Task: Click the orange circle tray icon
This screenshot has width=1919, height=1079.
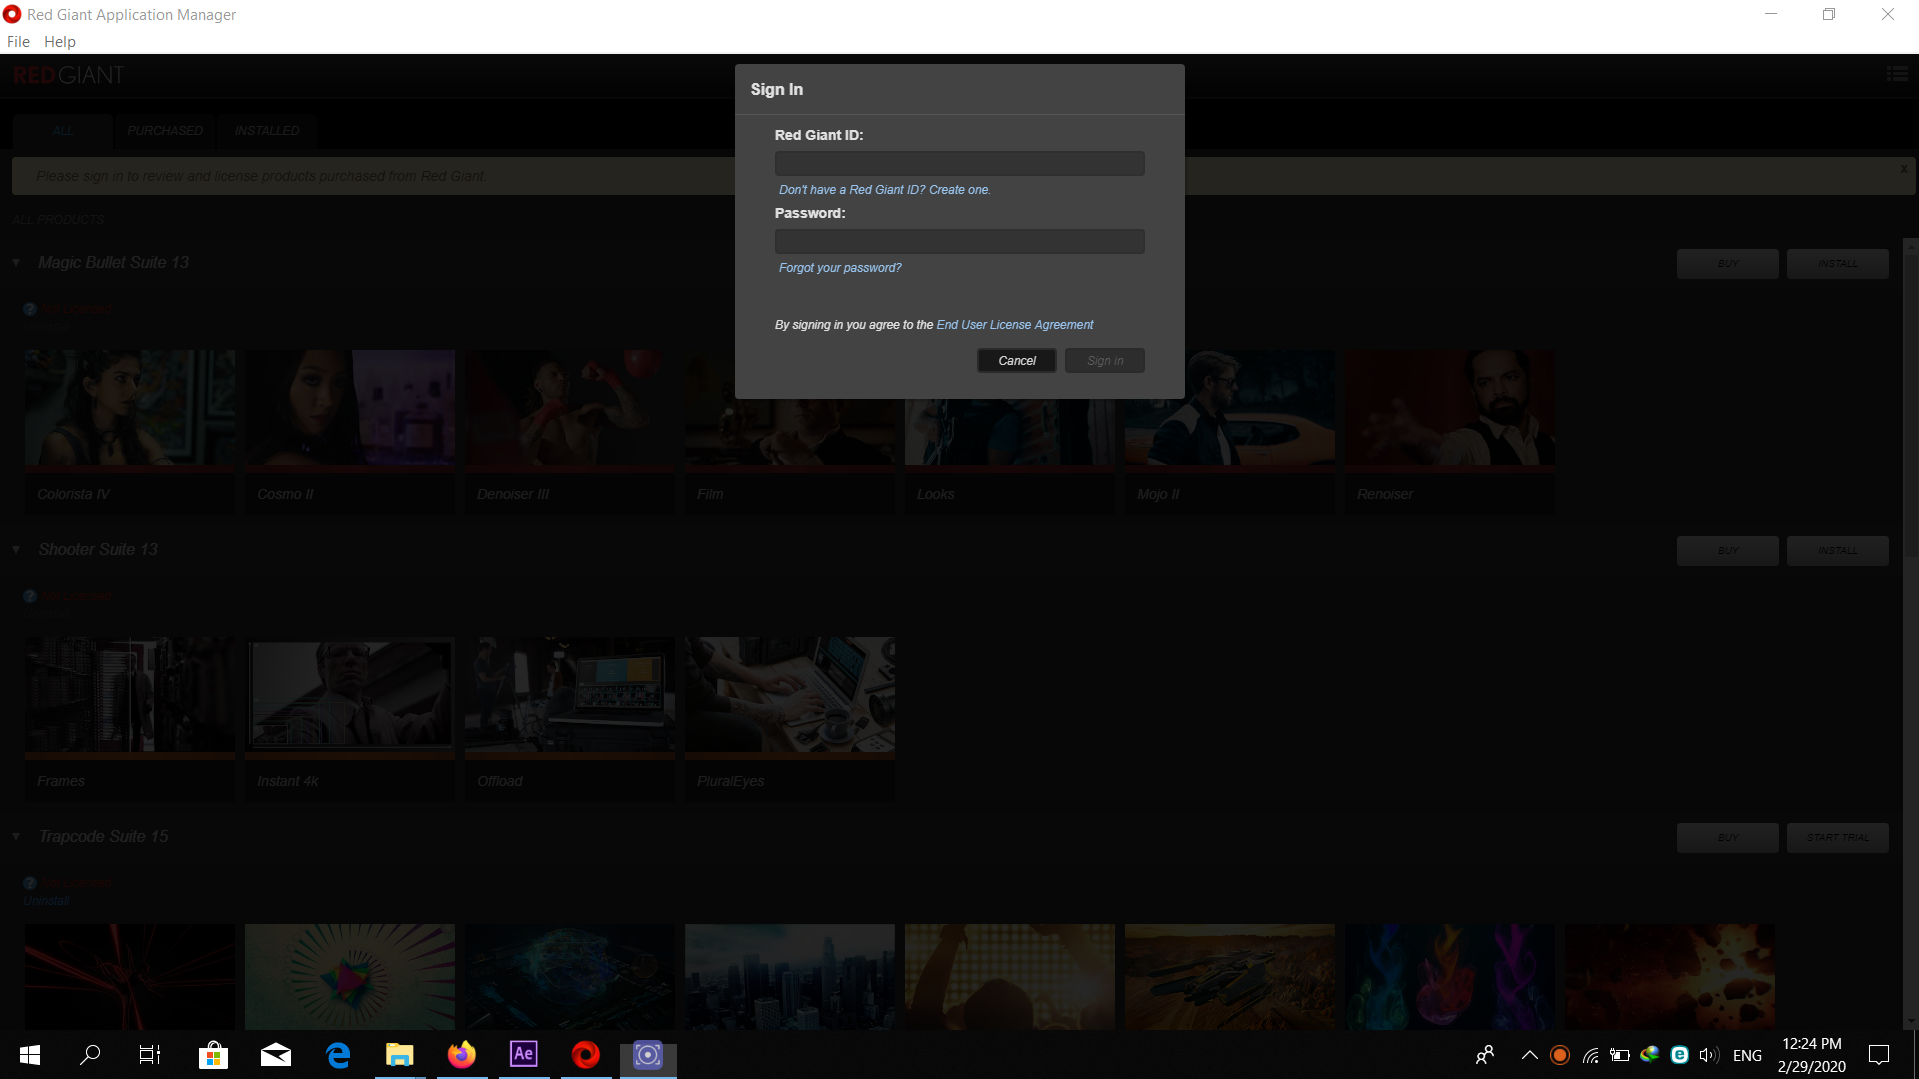Action: click(1559, 1055)
